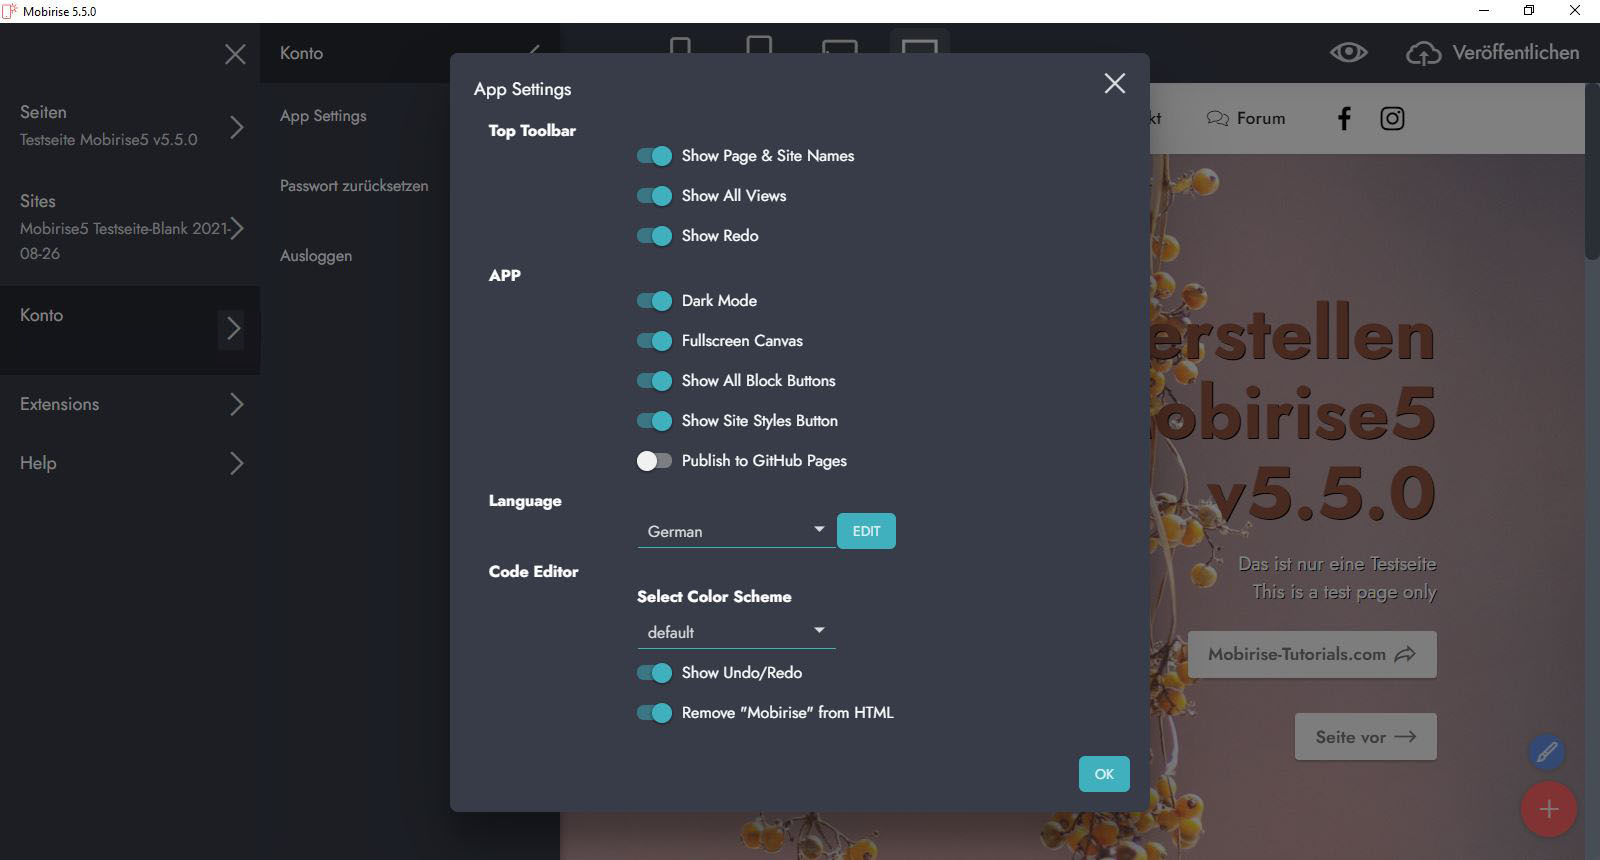The height and width of the screenshot is (860, 1600).
Task: Click the blue pencil edit icon
Action: click(1546, 751)
